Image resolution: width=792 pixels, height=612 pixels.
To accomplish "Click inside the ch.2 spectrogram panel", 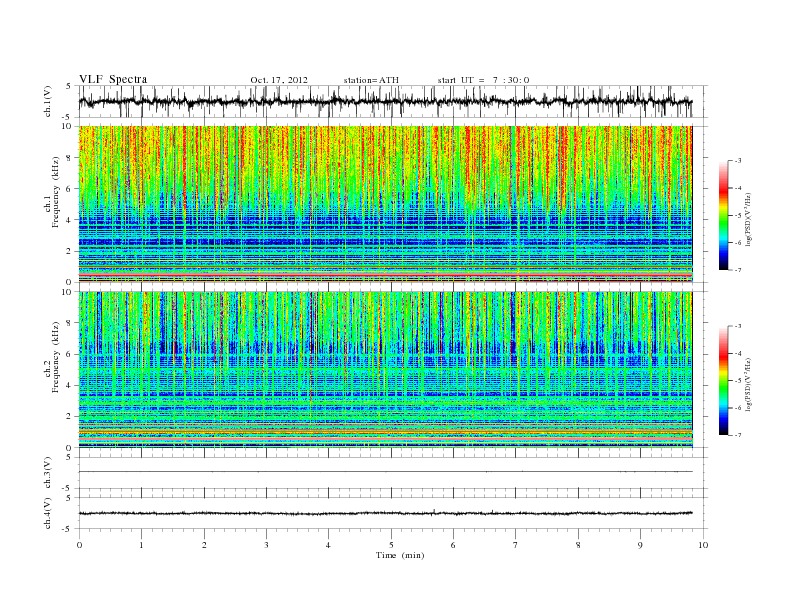I will (x=385, y=370).
